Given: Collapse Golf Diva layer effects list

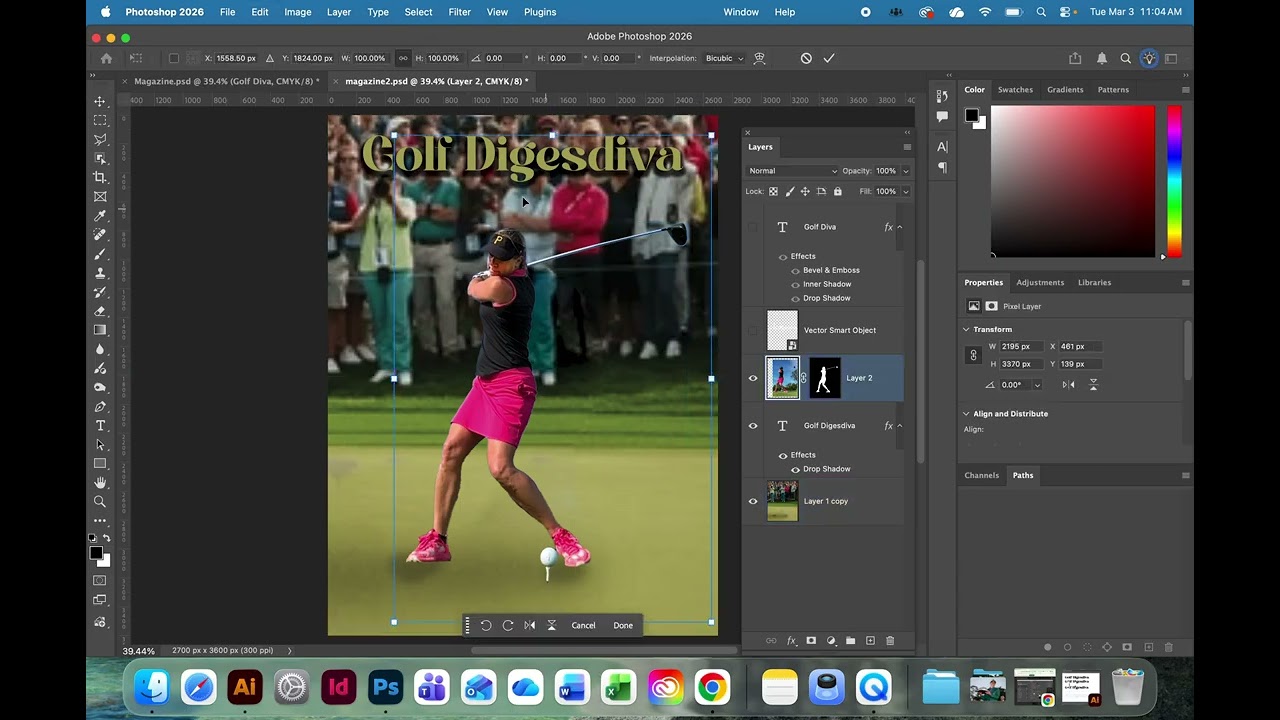Looking at the screenshot, I should 899,227.
